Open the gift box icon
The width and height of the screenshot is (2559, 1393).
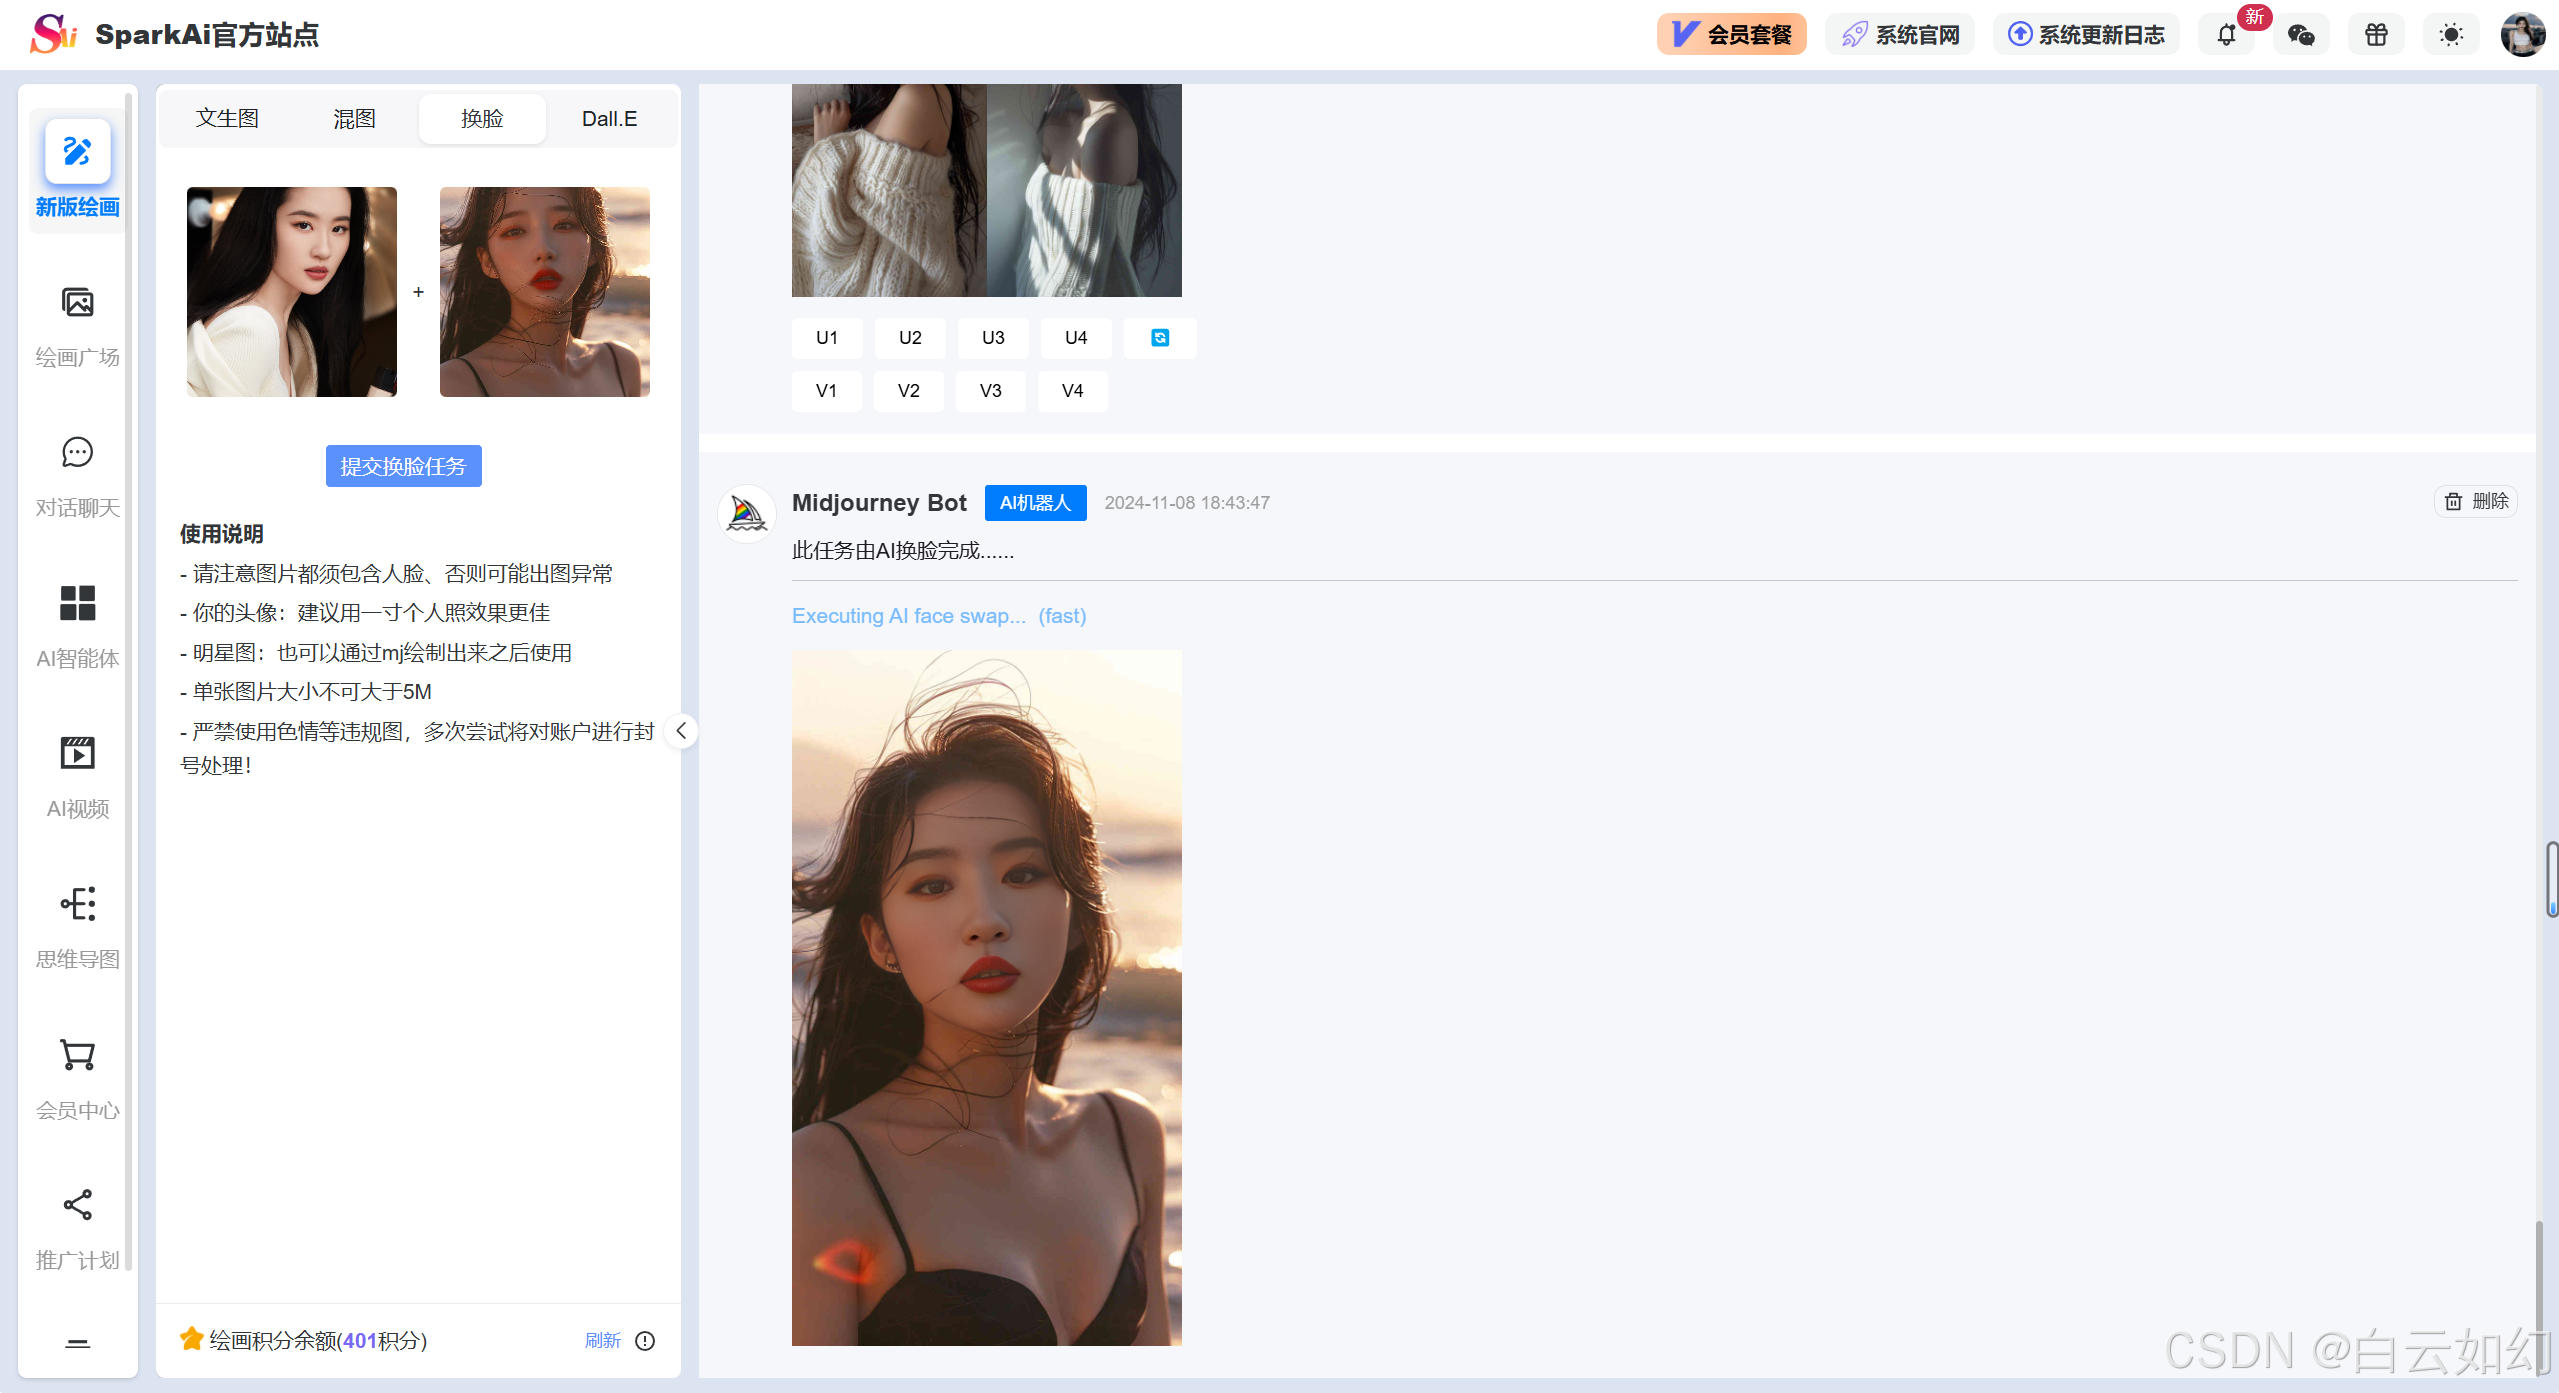click(2376, 35)
